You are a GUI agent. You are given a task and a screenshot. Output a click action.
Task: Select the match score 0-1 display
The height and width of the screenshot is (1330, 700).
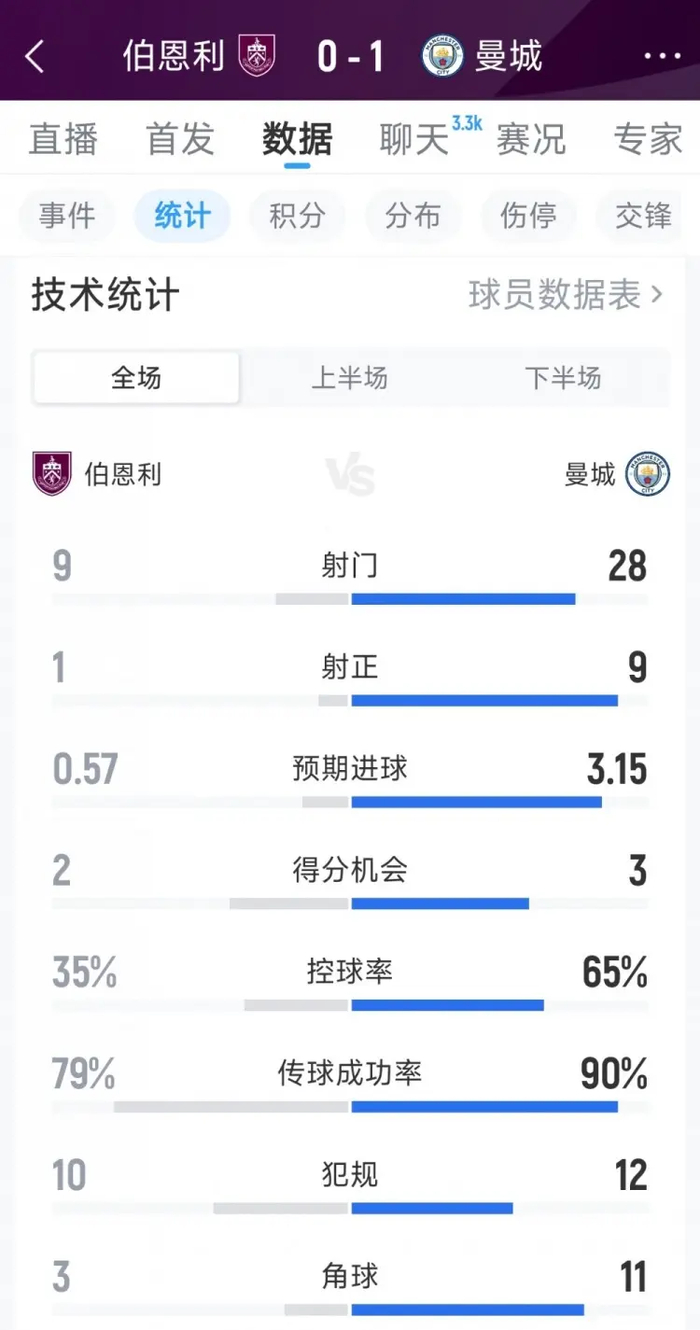pos(349,56)
